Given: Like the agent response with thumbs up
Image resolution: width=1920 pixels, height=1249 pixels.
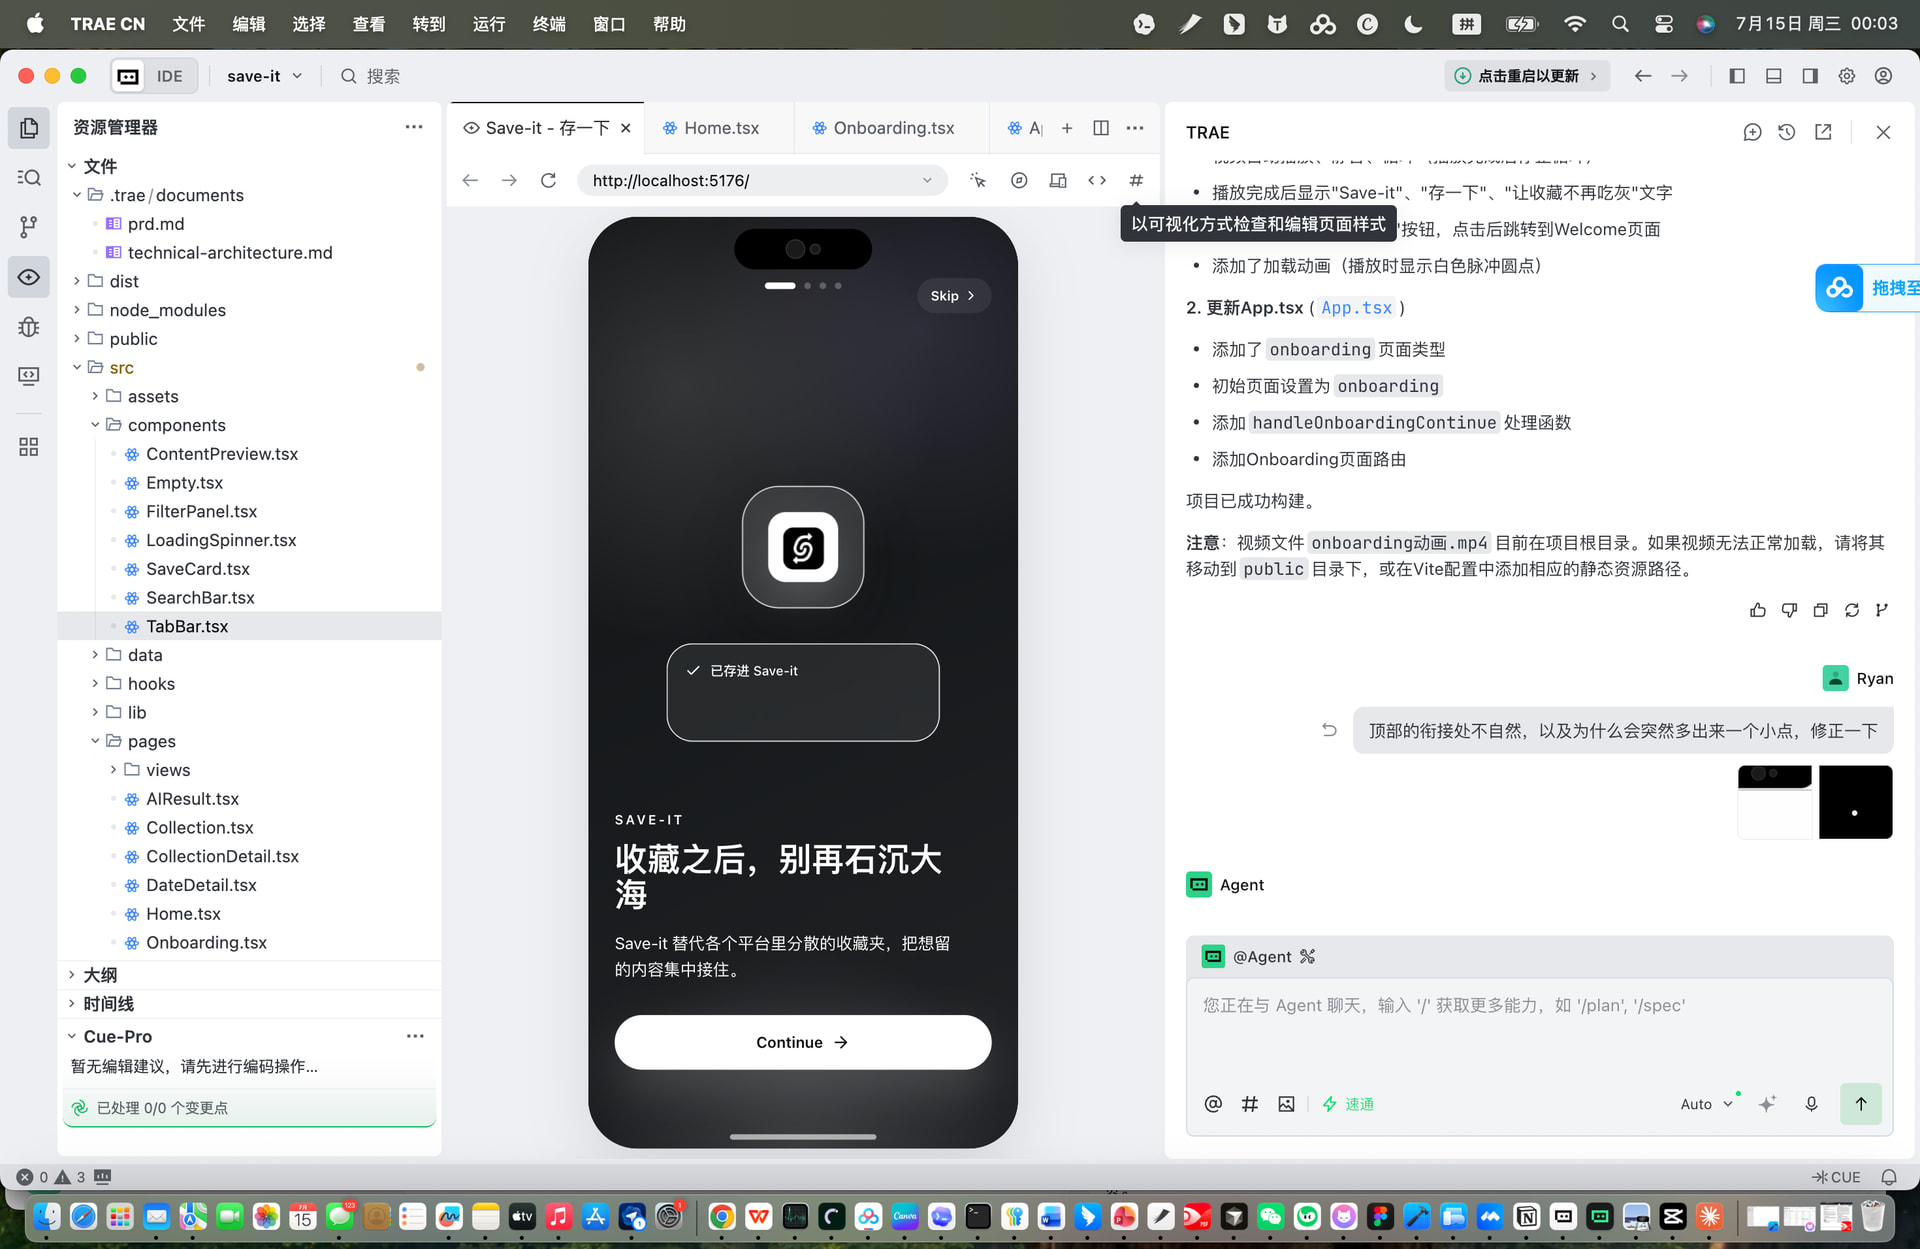Looking at the screenshot, I should (1758, 610).
